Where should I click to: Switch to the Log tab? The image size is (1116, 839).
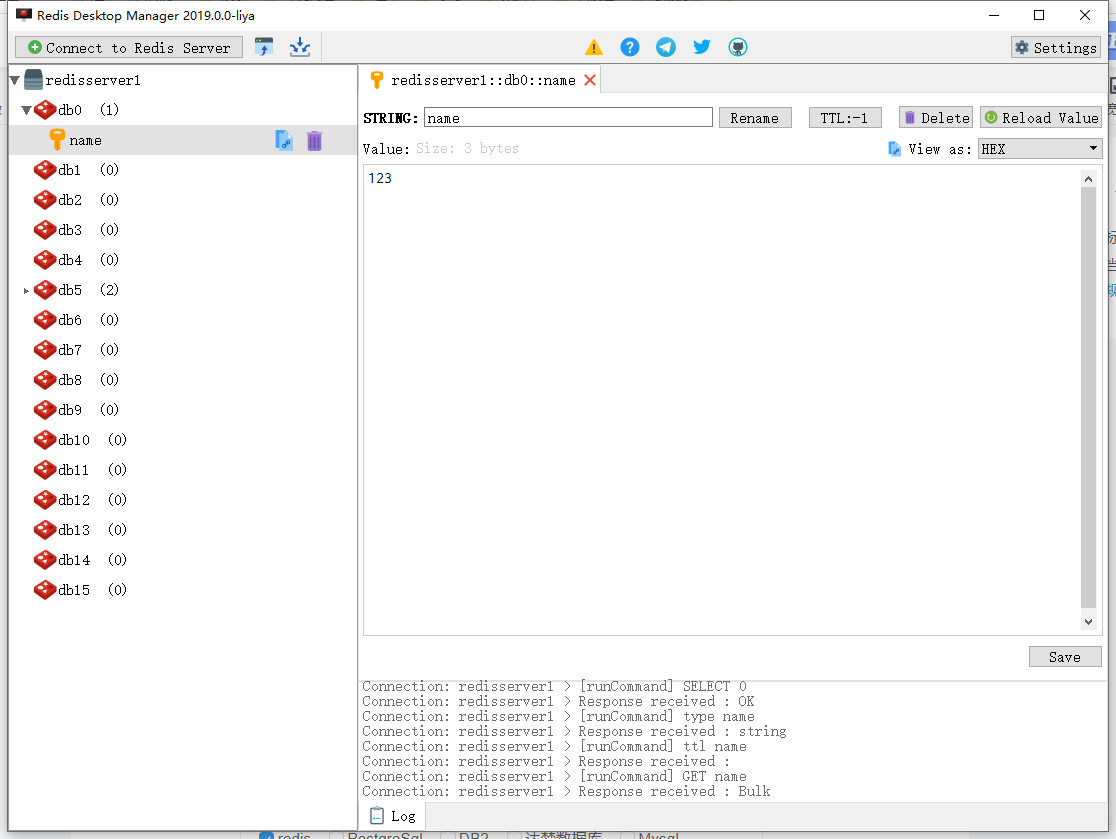(393, 816)
